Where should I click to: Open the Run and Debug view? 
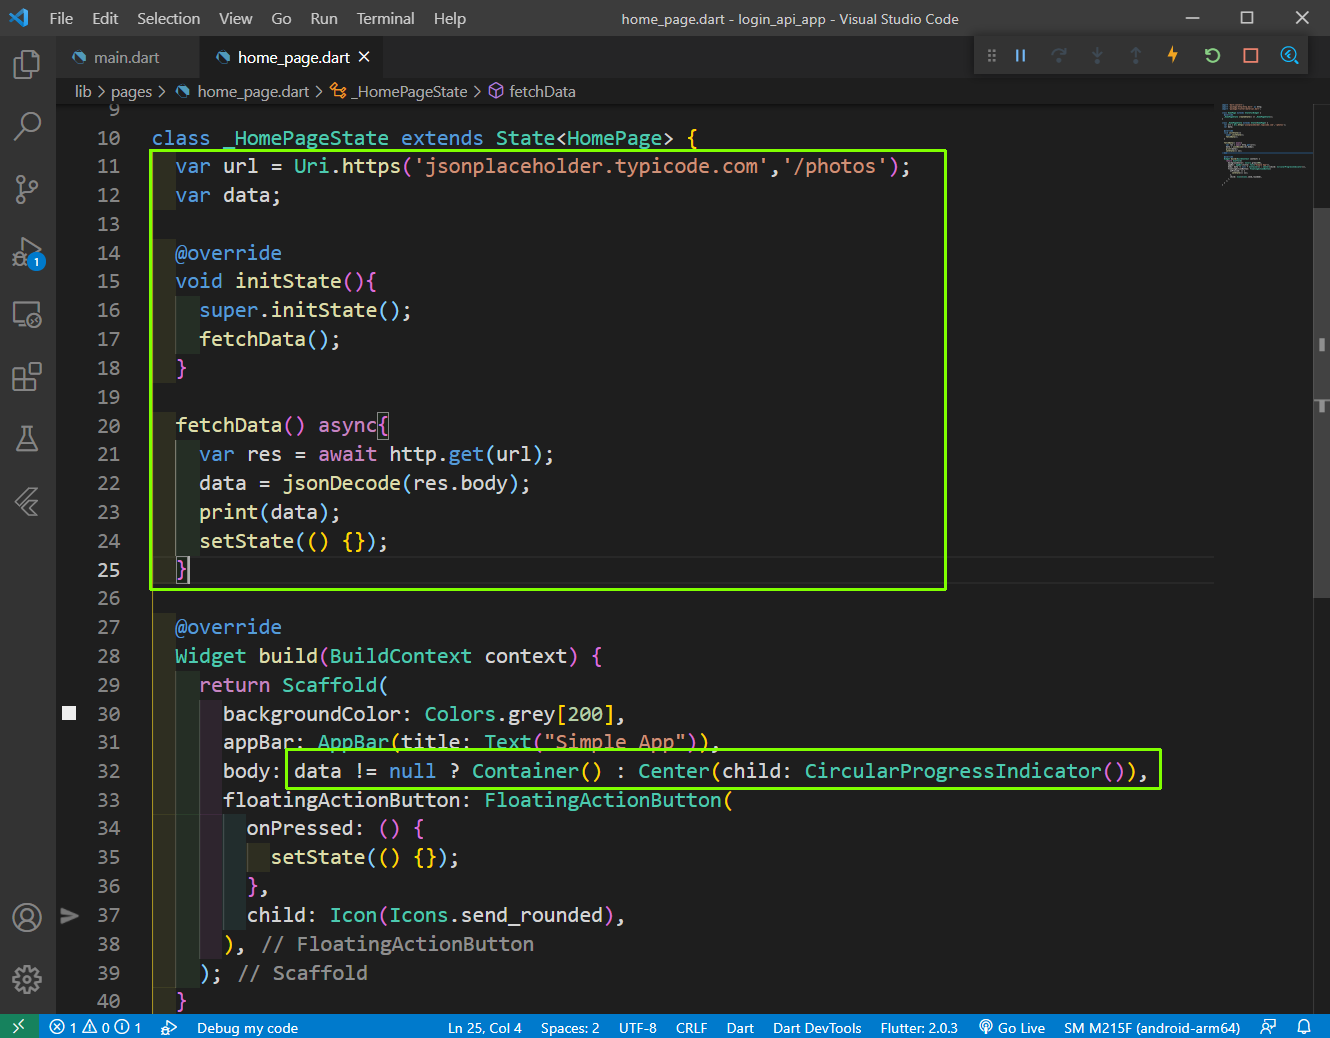pyautogui.click(x=27, y=252)
